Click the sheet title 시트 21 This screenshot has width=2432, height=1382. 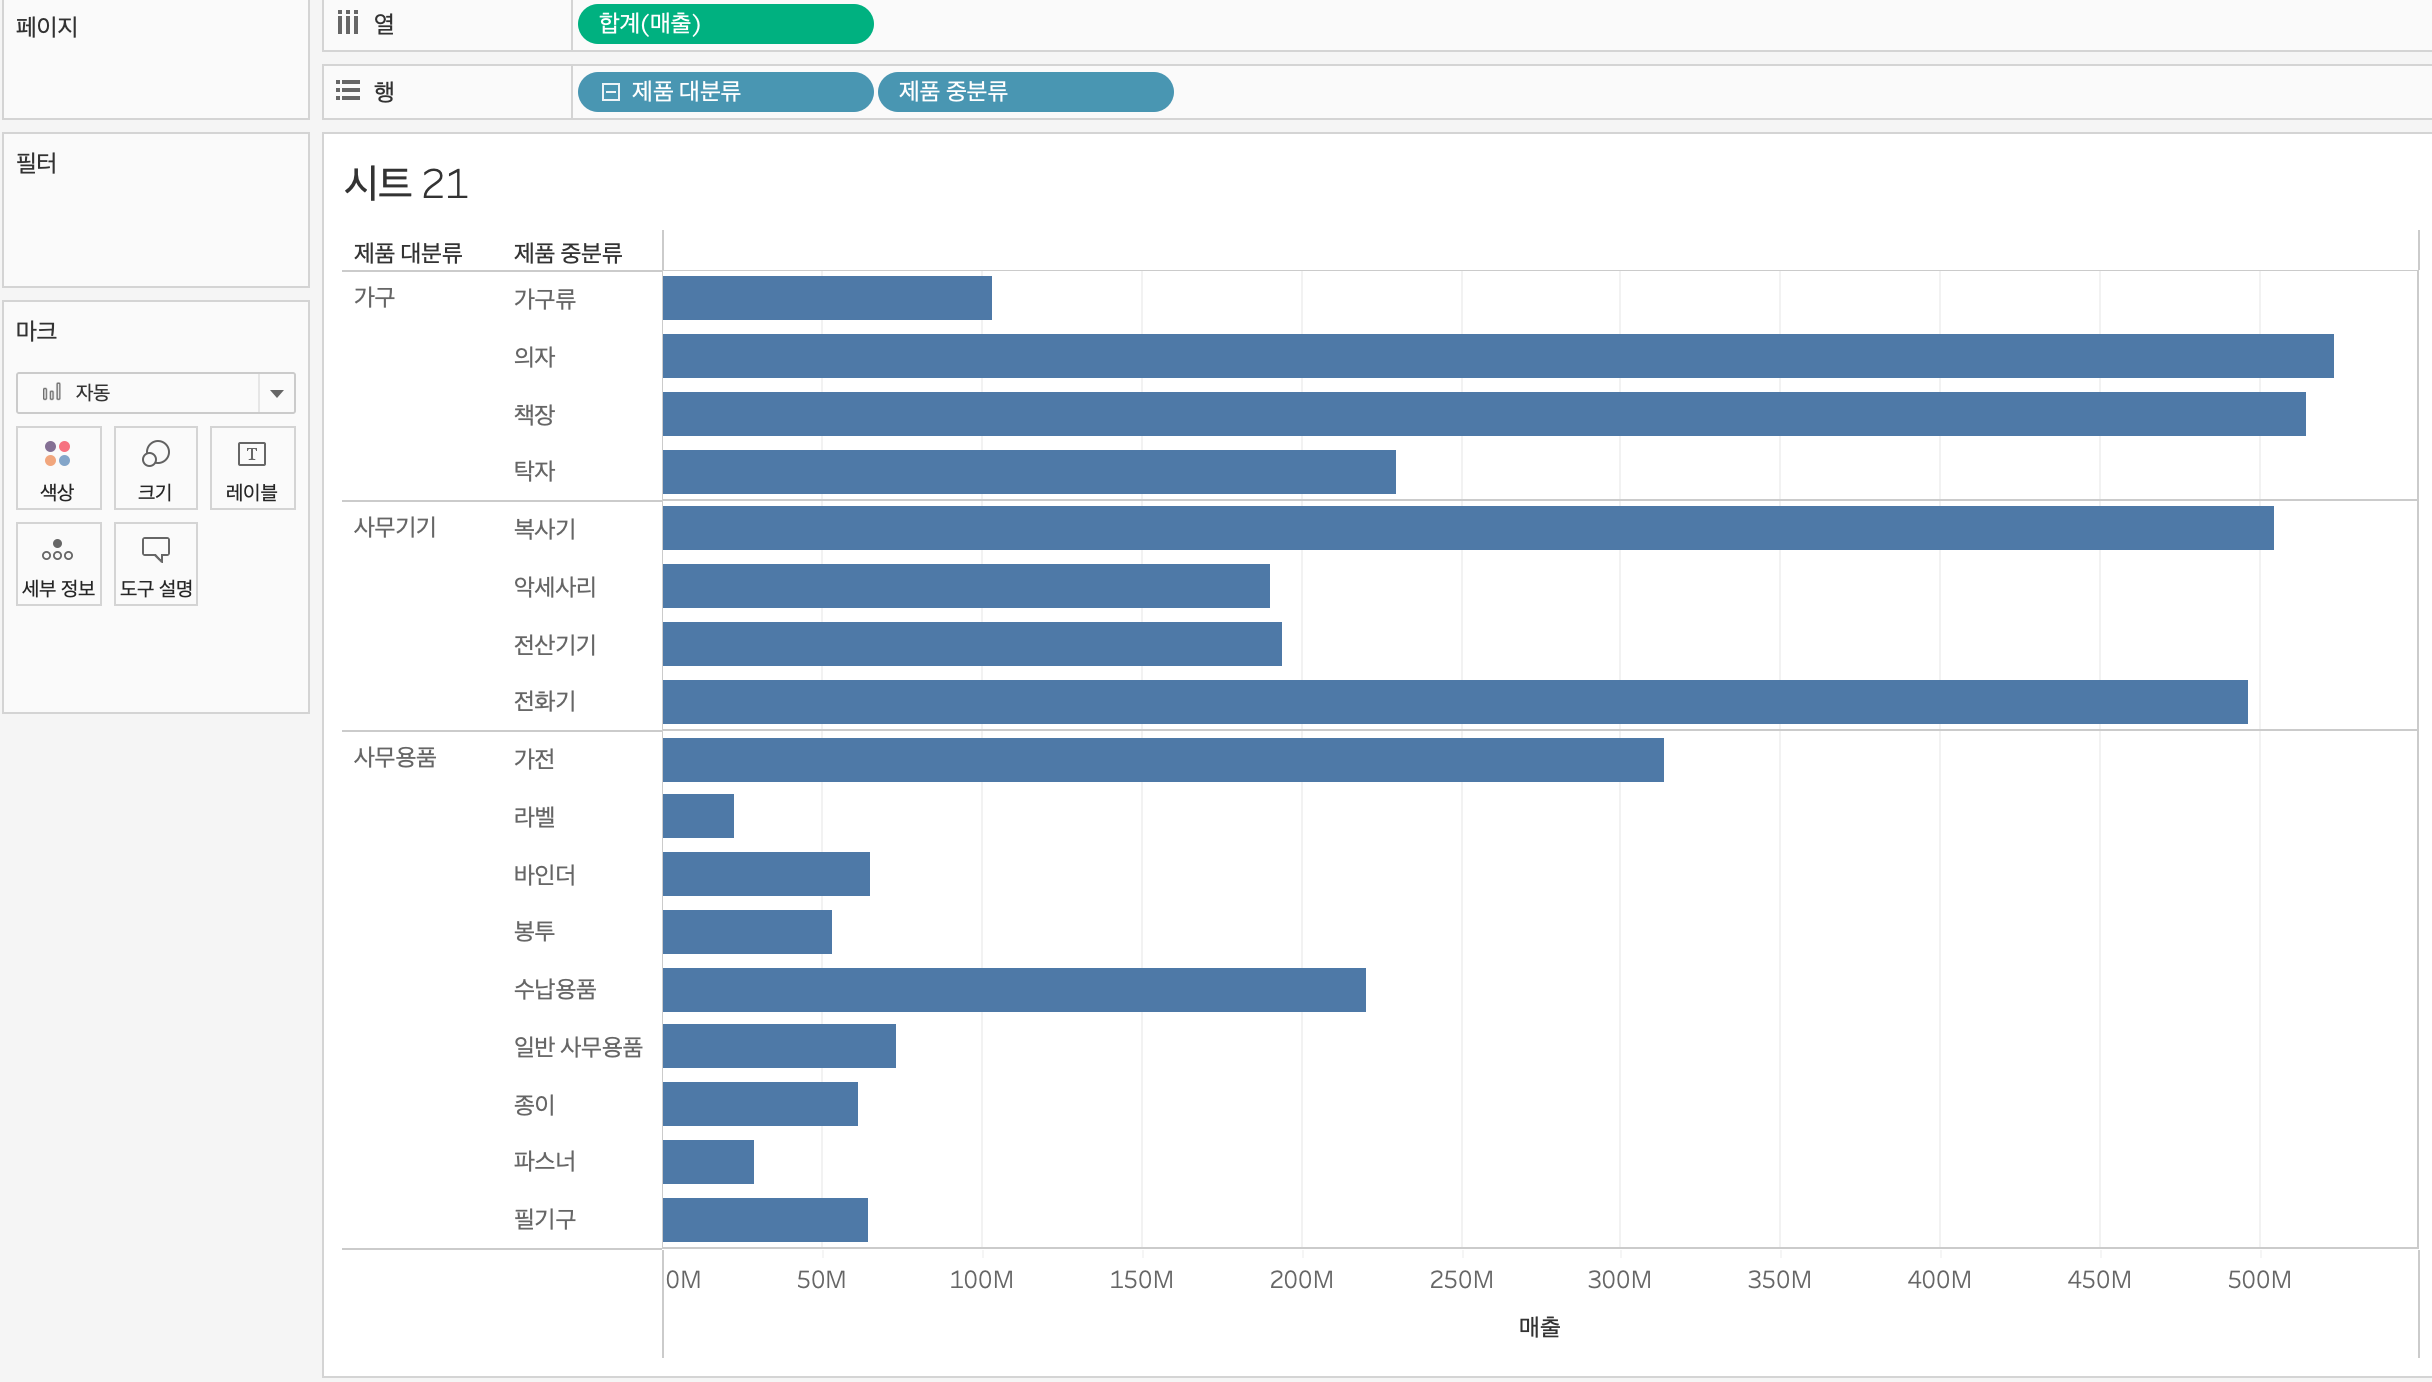[406, 184]
